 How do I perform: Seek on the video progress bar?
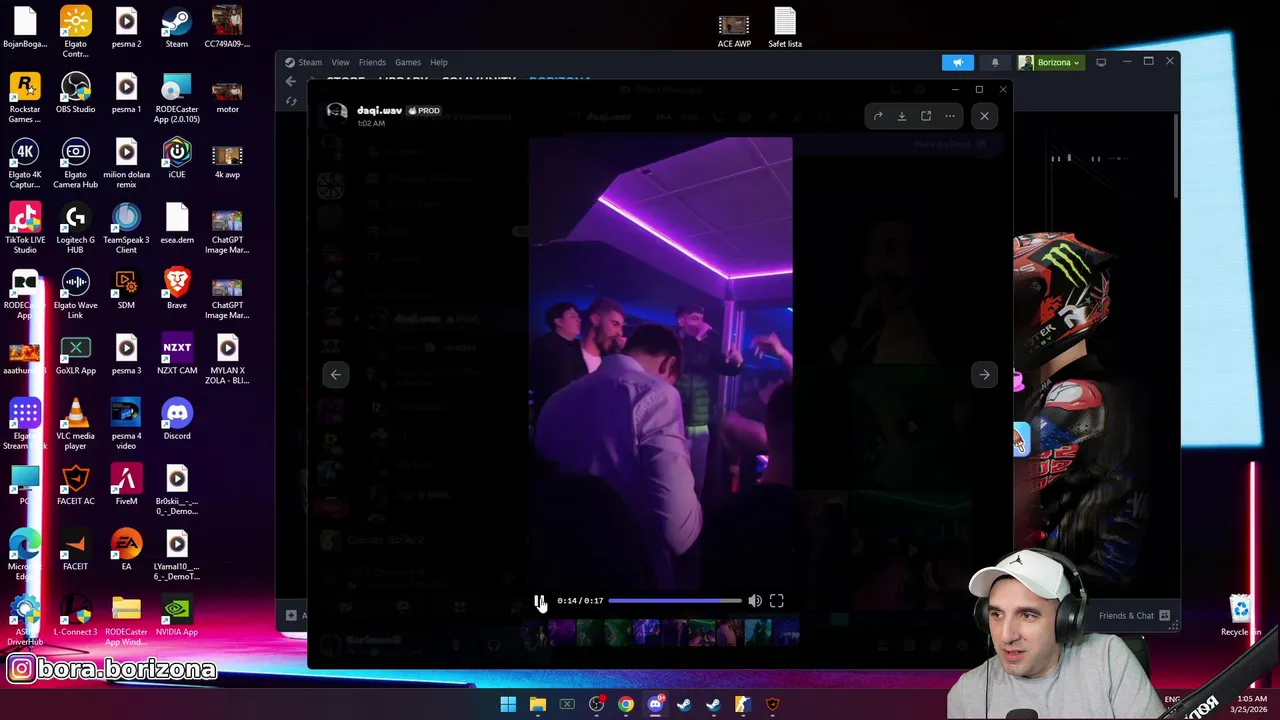[675, 601]
